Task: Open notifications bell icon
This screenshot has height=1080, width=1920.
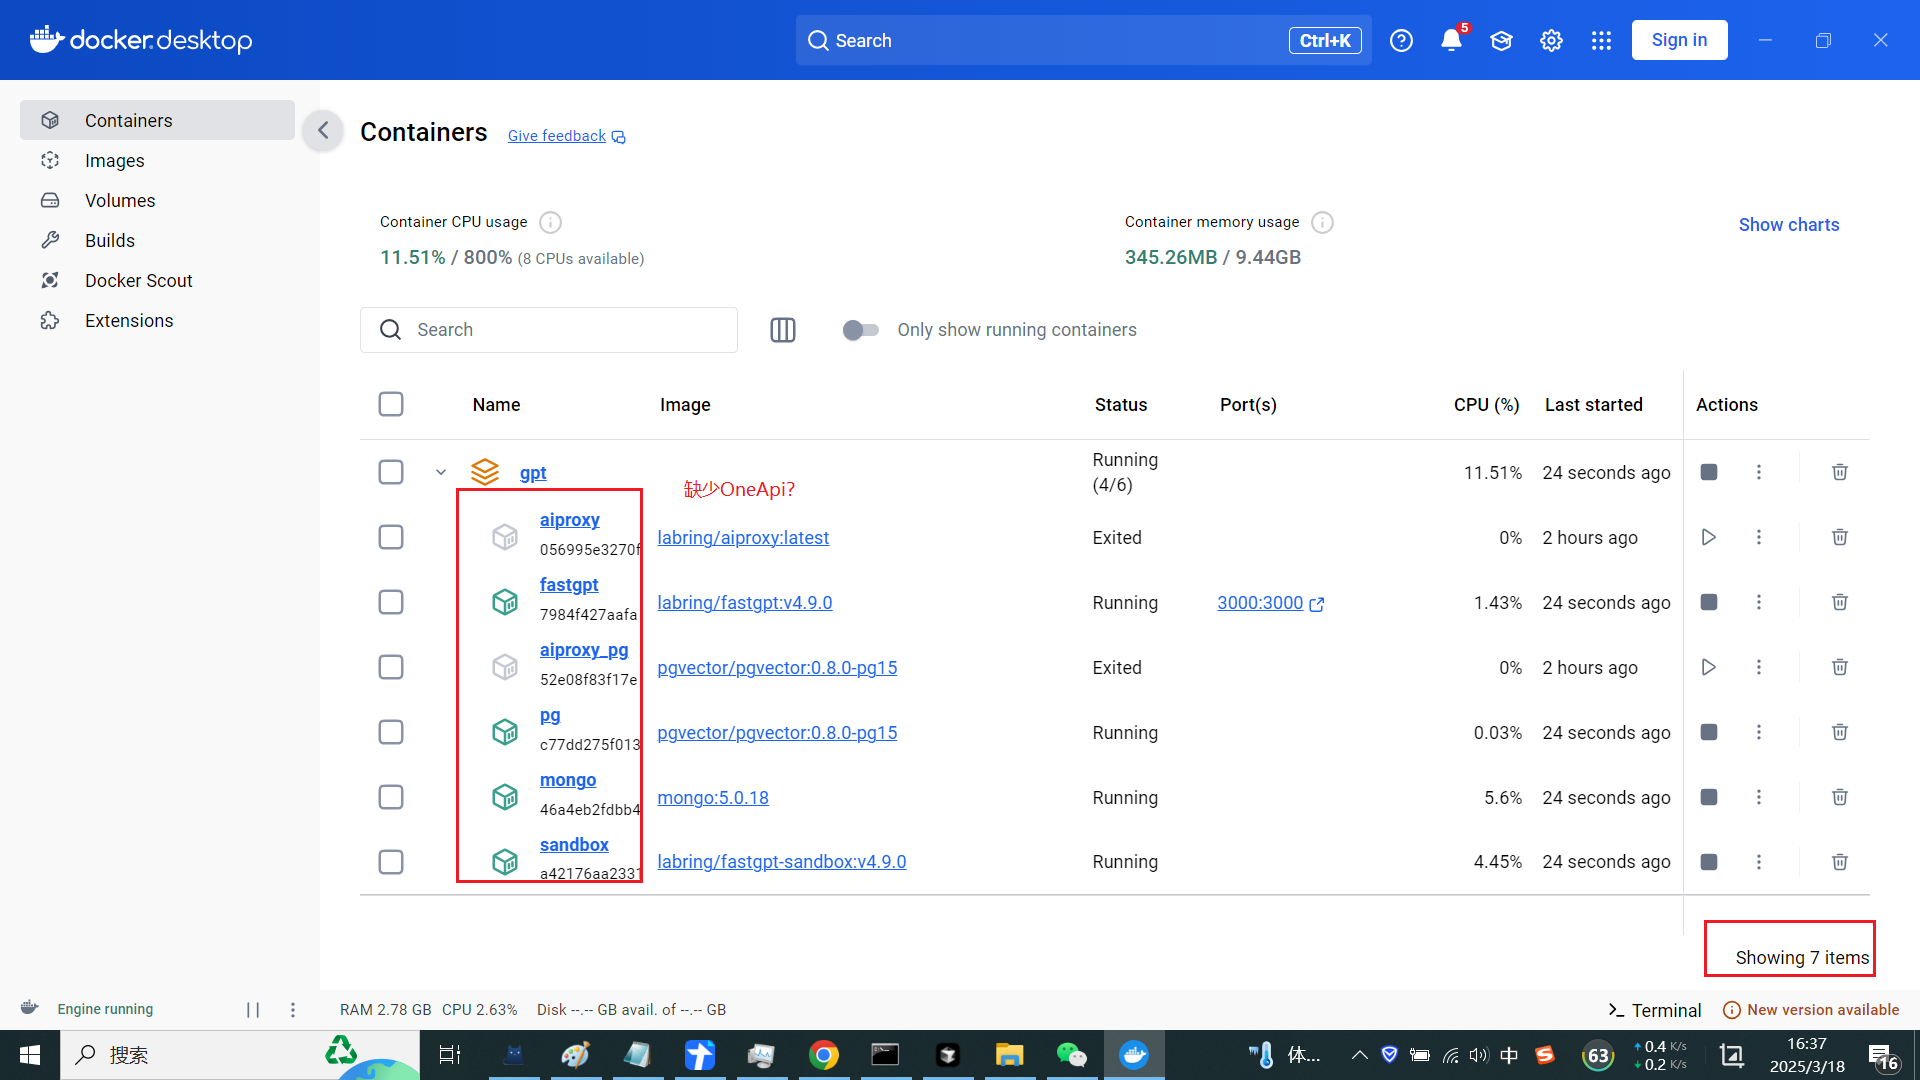Action: (x=1451, y=40)
